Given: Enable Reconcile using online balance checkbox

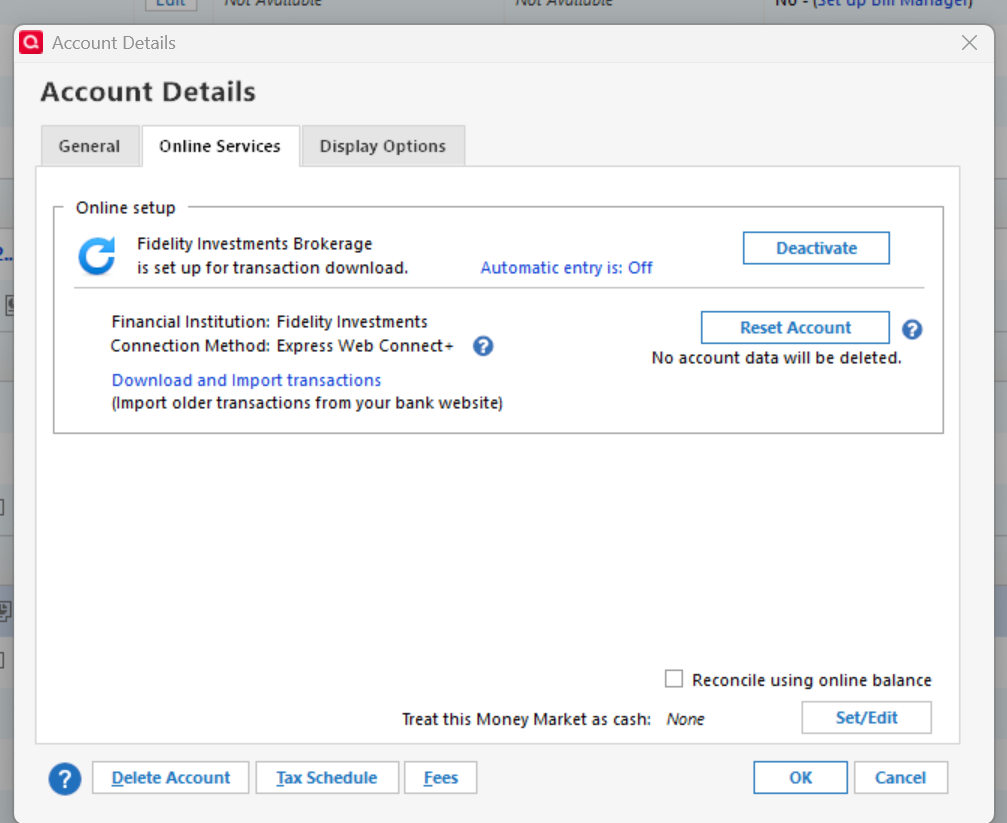Looking at the screenshot, I should [x=674, y=678].
